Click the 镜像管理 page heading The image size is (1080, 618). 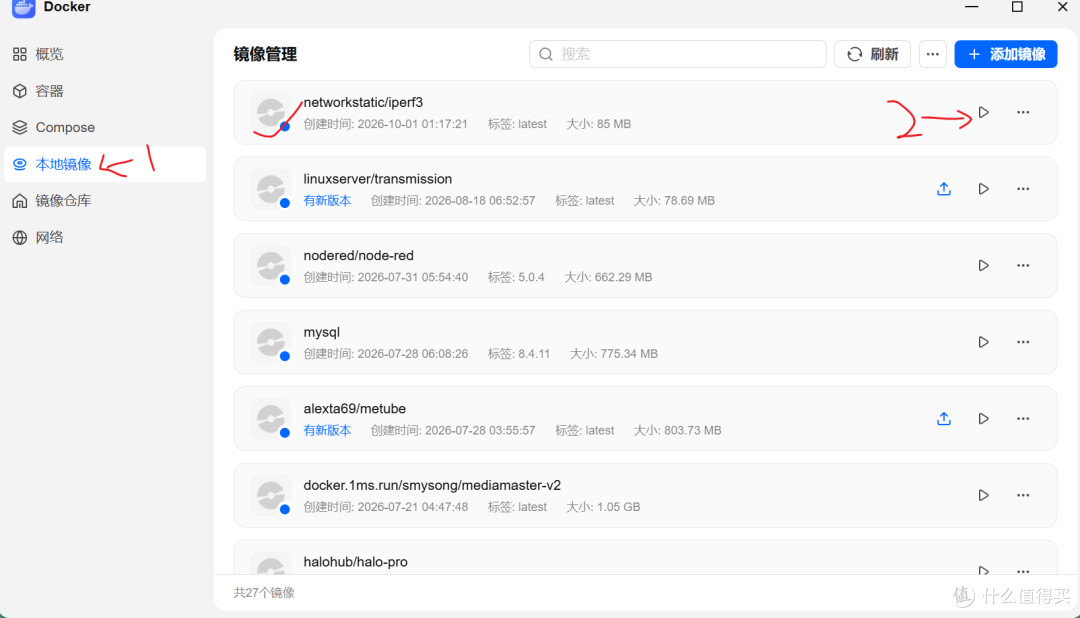tap(265, 54)
